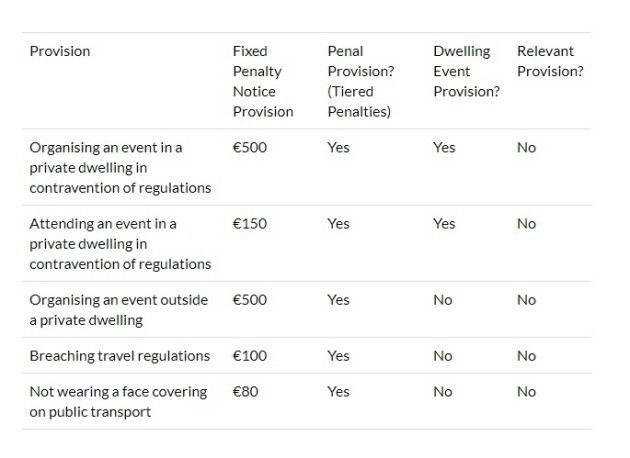Click the Fixed Penalty Notice Provision header

point(263,82)
